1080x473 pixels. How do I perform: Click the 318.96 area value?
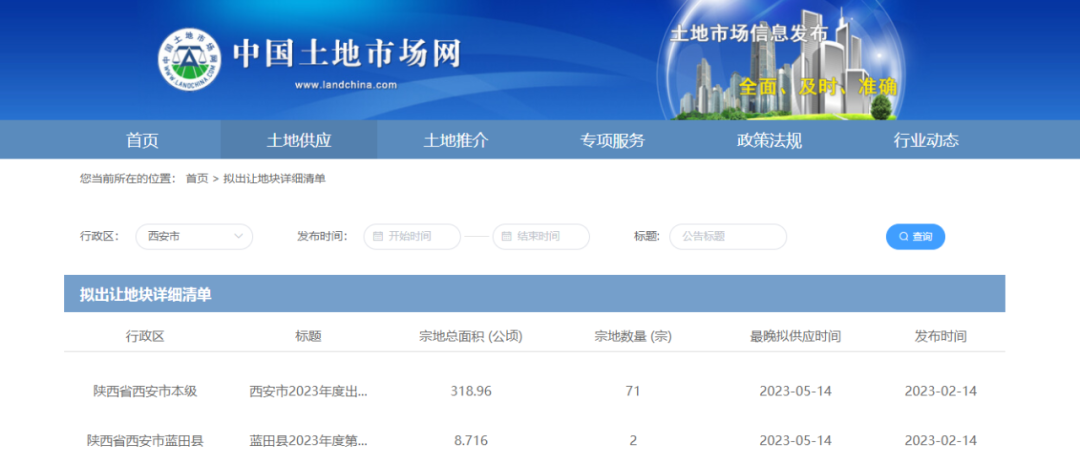click(471, 391)
